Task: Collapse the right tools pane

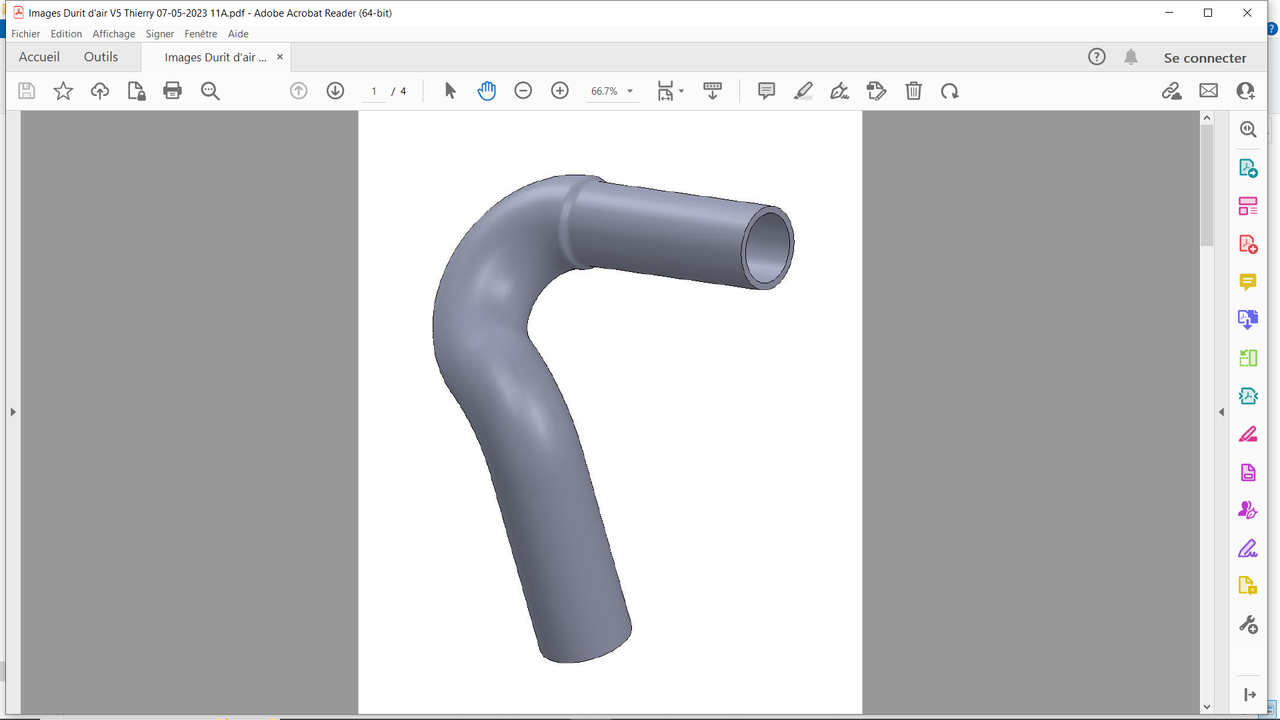Action: click(1221, 412)
